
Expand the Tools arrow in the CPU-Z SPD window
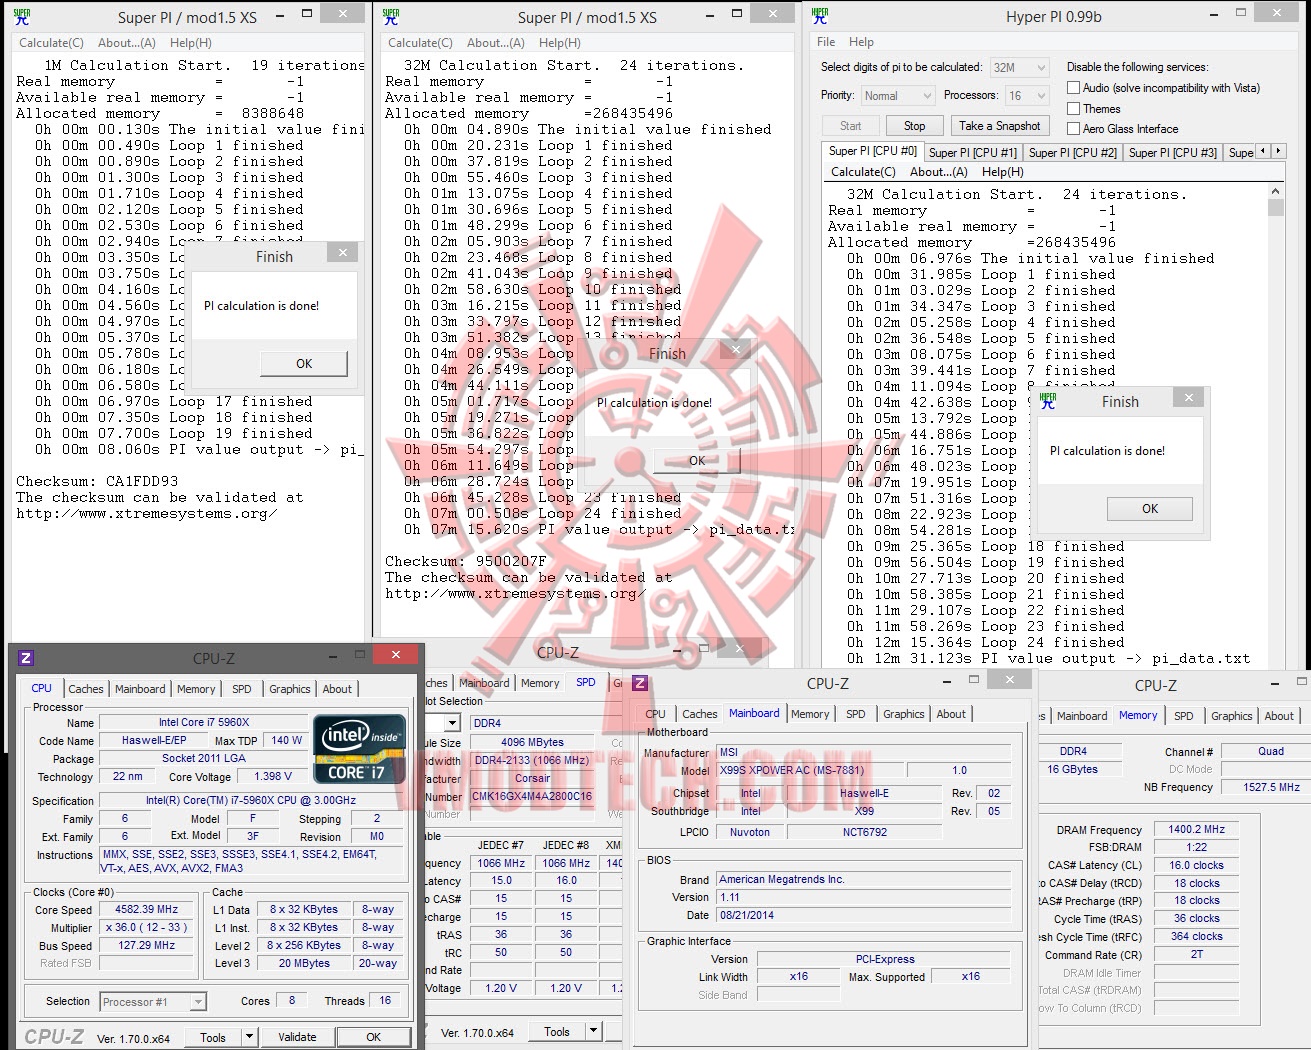pyautogui.click(x=593, y=1031)
